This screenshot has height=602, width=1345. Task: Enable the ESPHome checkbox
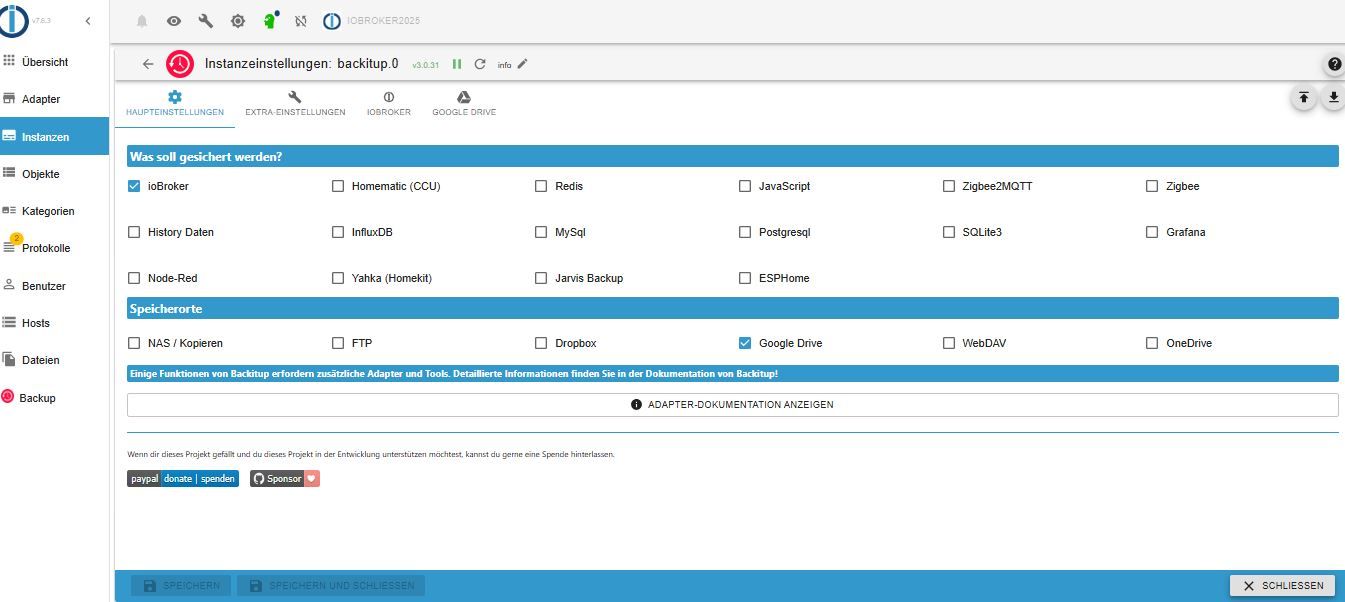click(x=745, y=278)
